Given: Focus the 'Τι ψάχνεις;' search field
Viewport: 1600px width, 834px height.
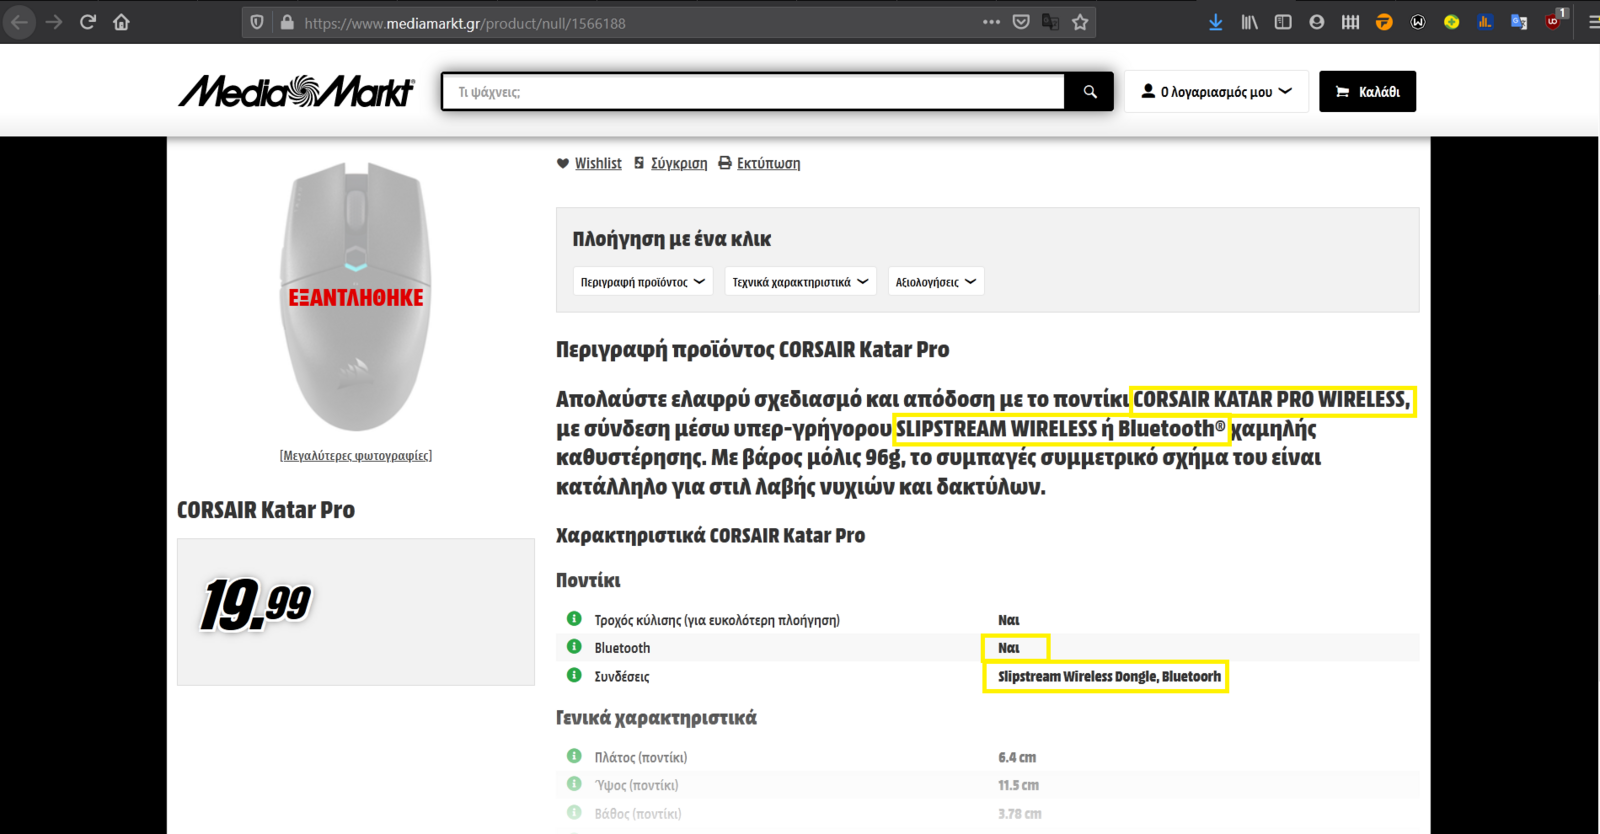Looking at the screenshot, I should [754, 92].
